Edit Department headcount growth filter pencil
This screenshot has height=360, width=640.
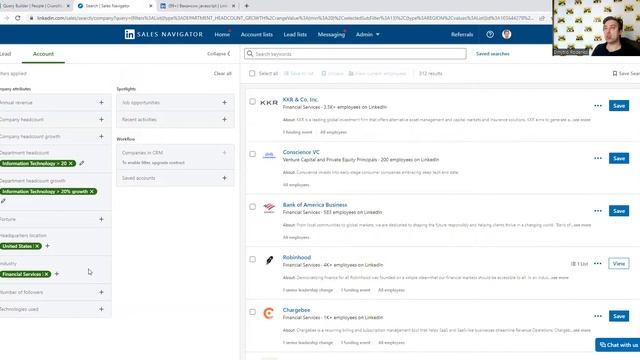coord(3,201)
